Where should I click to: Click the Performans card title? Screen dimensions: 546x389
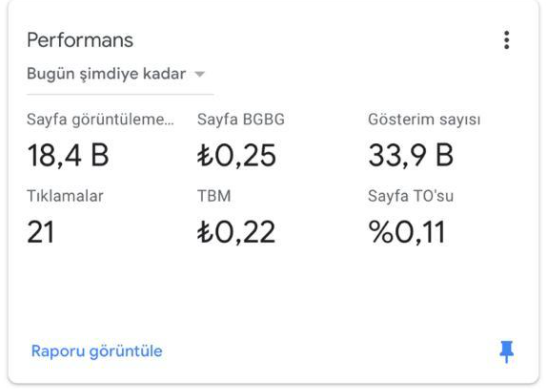[x=80, y=40]
